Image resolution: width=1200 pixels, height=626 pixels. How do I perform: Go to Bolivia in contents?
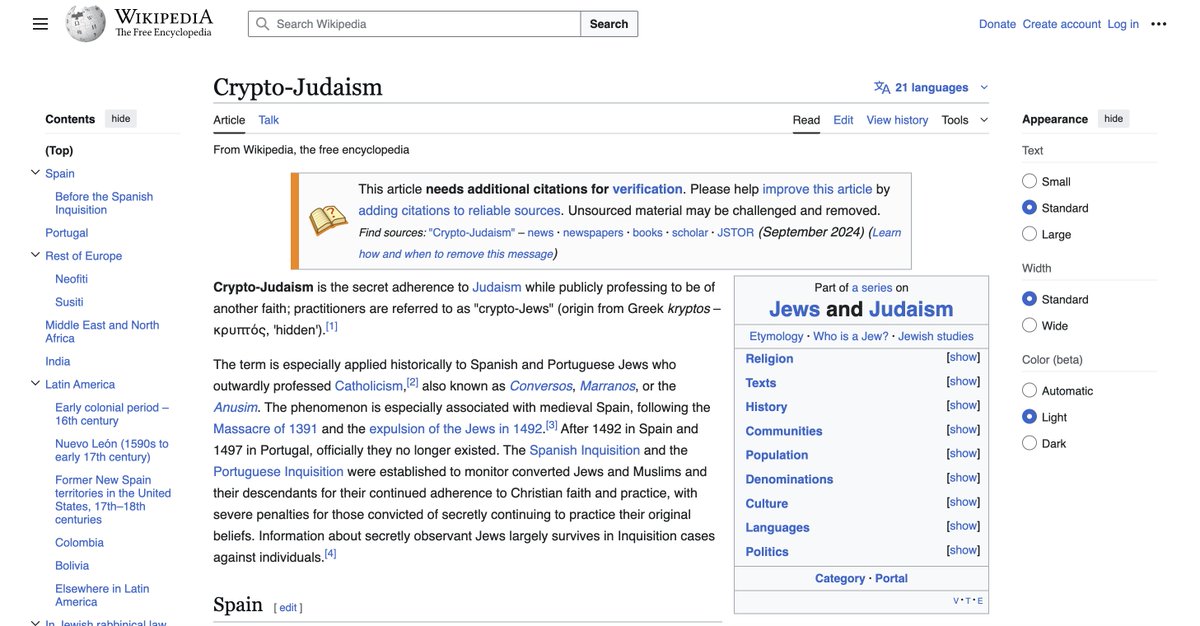click(x=73, y=566)
